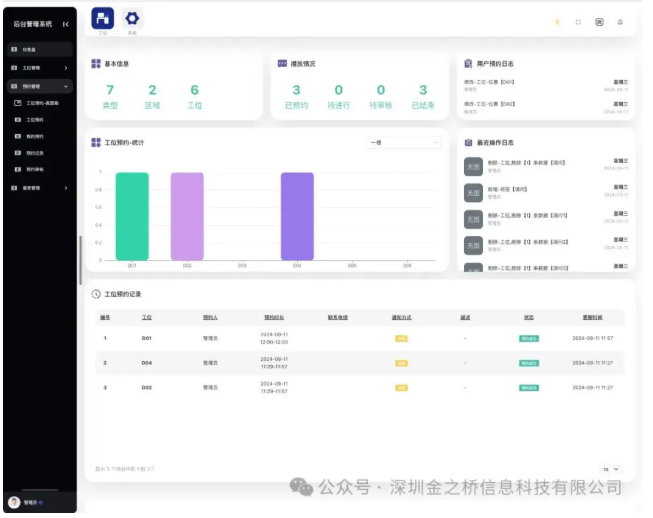Screen dimensions: 653x518
Task: Click the green status badge in row D02
Action: point(529,388)
